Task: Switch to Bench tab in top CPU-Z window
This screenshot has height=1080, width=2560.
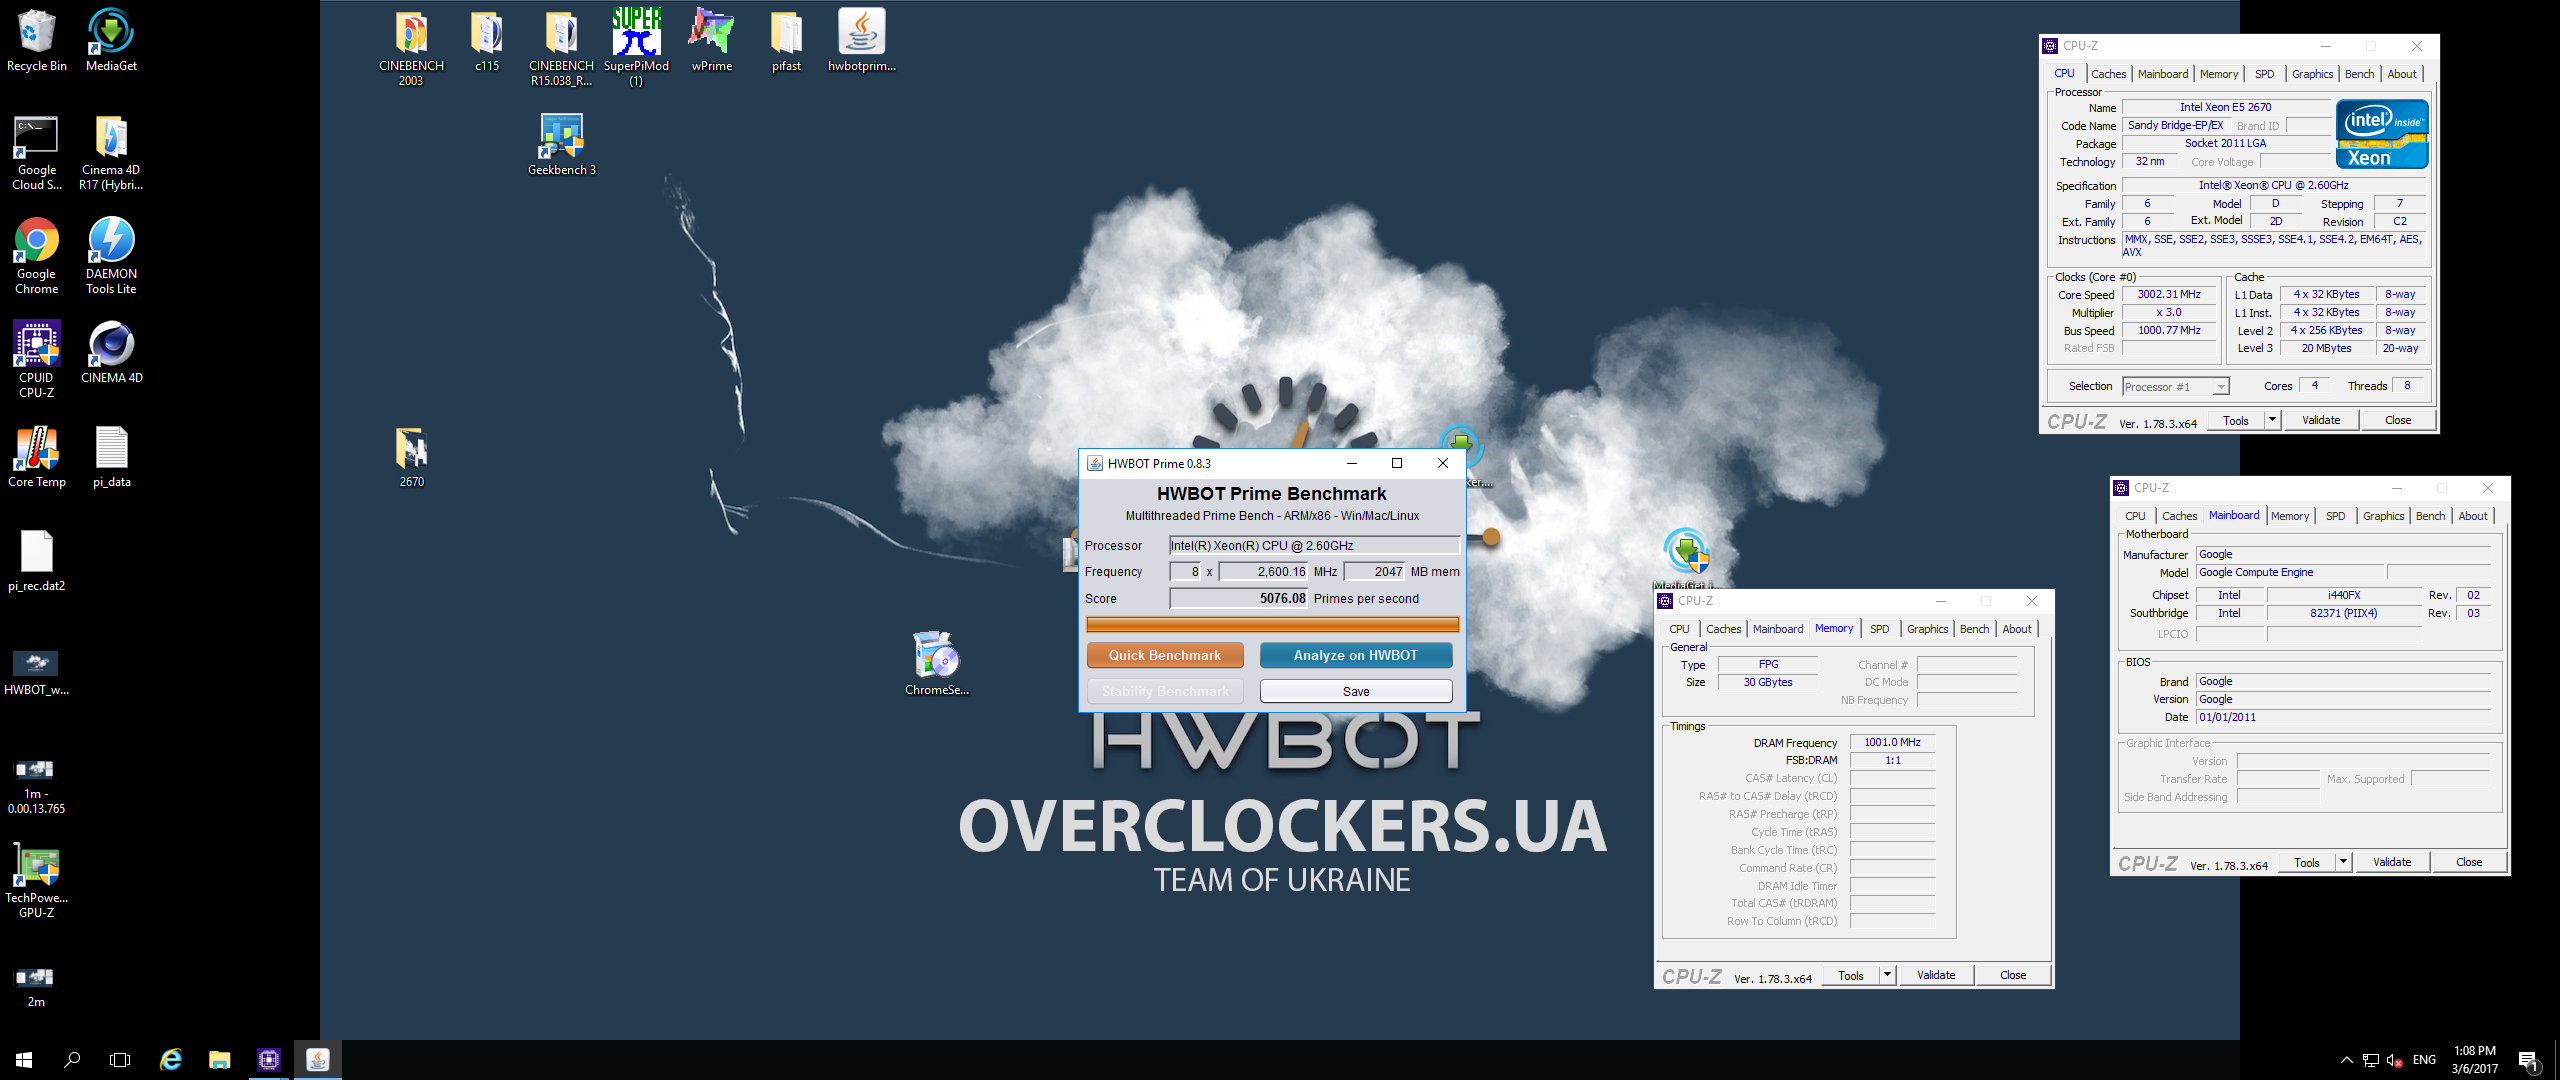Action: coord(2359,74)
